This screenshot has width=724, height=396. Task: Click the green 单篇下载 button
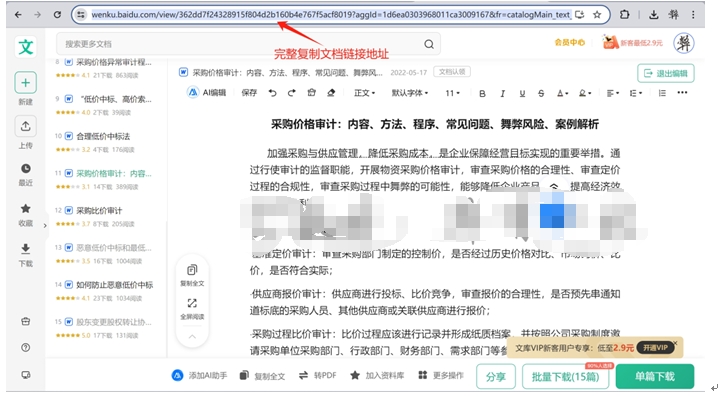[x=655, y=377]
